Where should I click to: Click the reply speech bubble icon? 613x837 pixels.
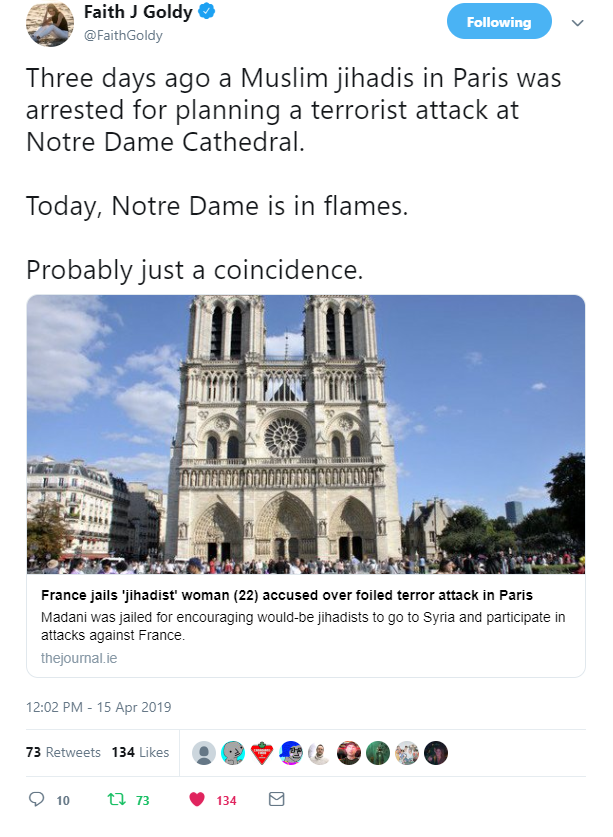37,800
